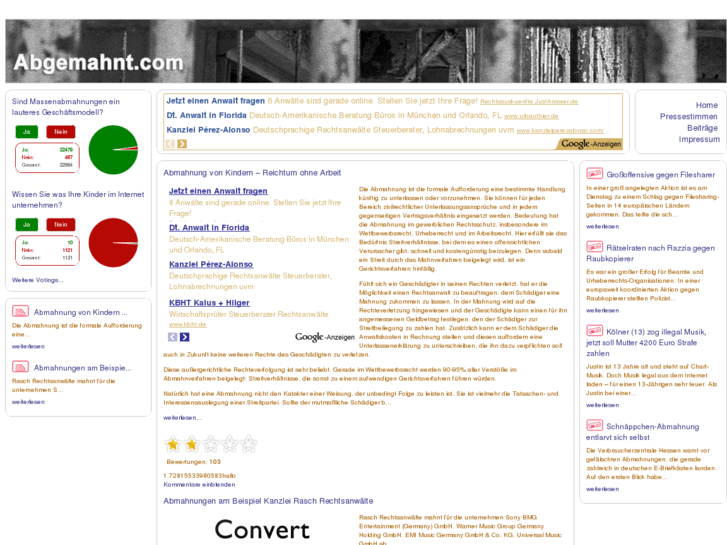Image resolution: width=727 pixels, height=545 pixels.
Task: Rate article with first star
Action: click(x=173, y=444)
